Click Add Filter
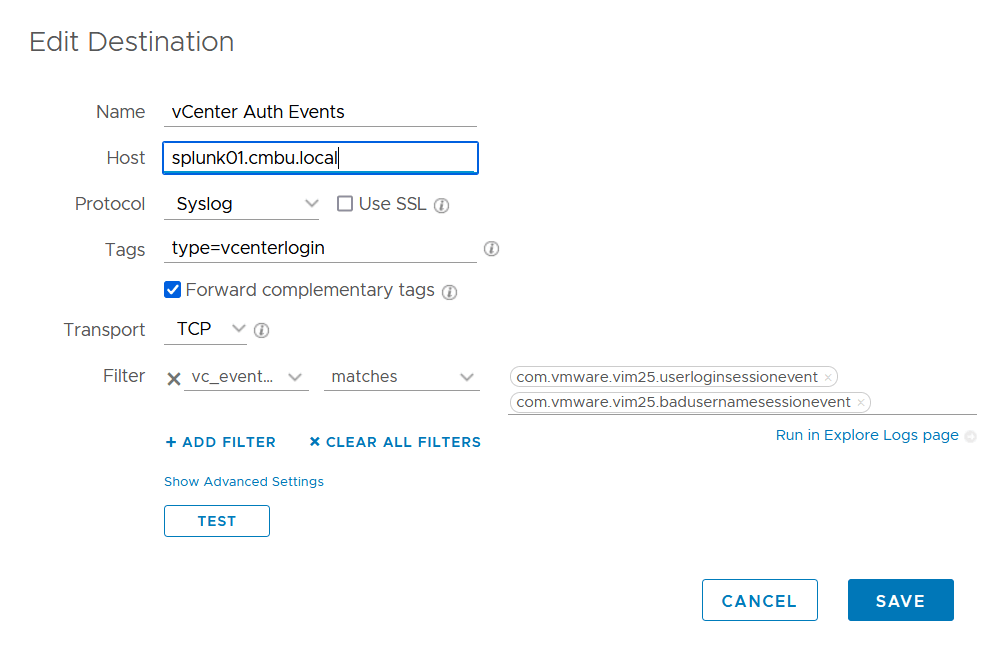 [x=220, y=442]
